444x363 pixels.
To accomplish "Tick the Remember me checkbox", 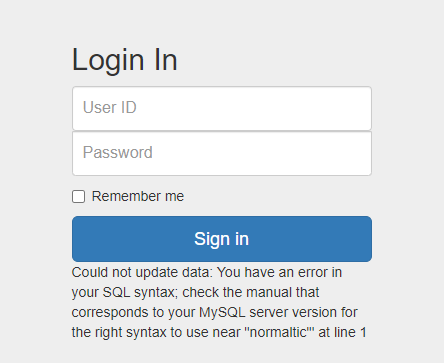I will (79, 197).
